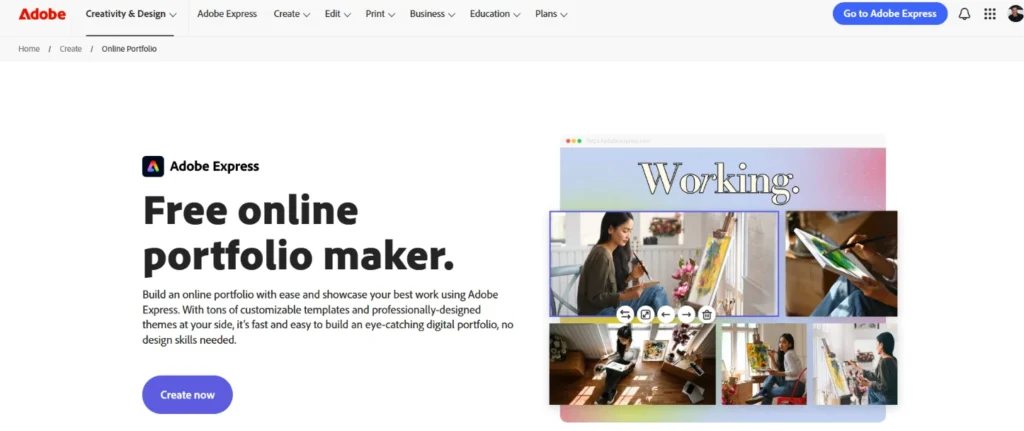Click the 'Free online portfolio maker.' heading
The image size is (1024, 431).
(298, 234)
